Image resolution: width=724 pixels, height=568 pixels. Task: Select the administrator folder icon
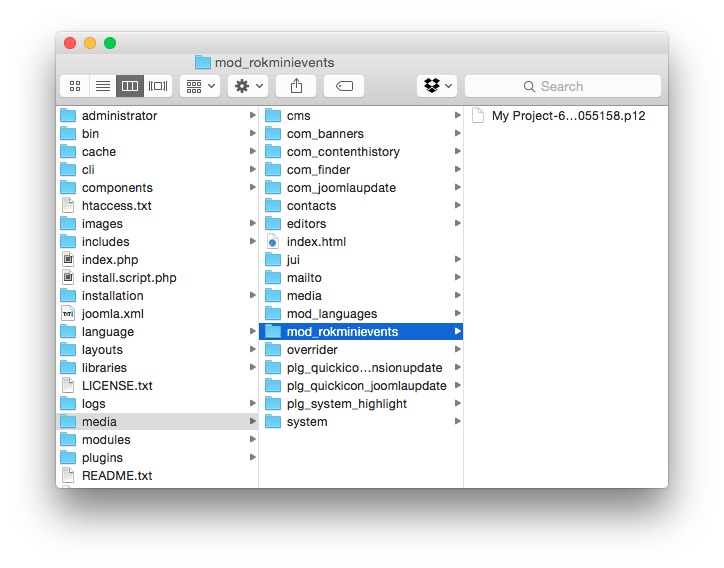(x=68, y=115)
